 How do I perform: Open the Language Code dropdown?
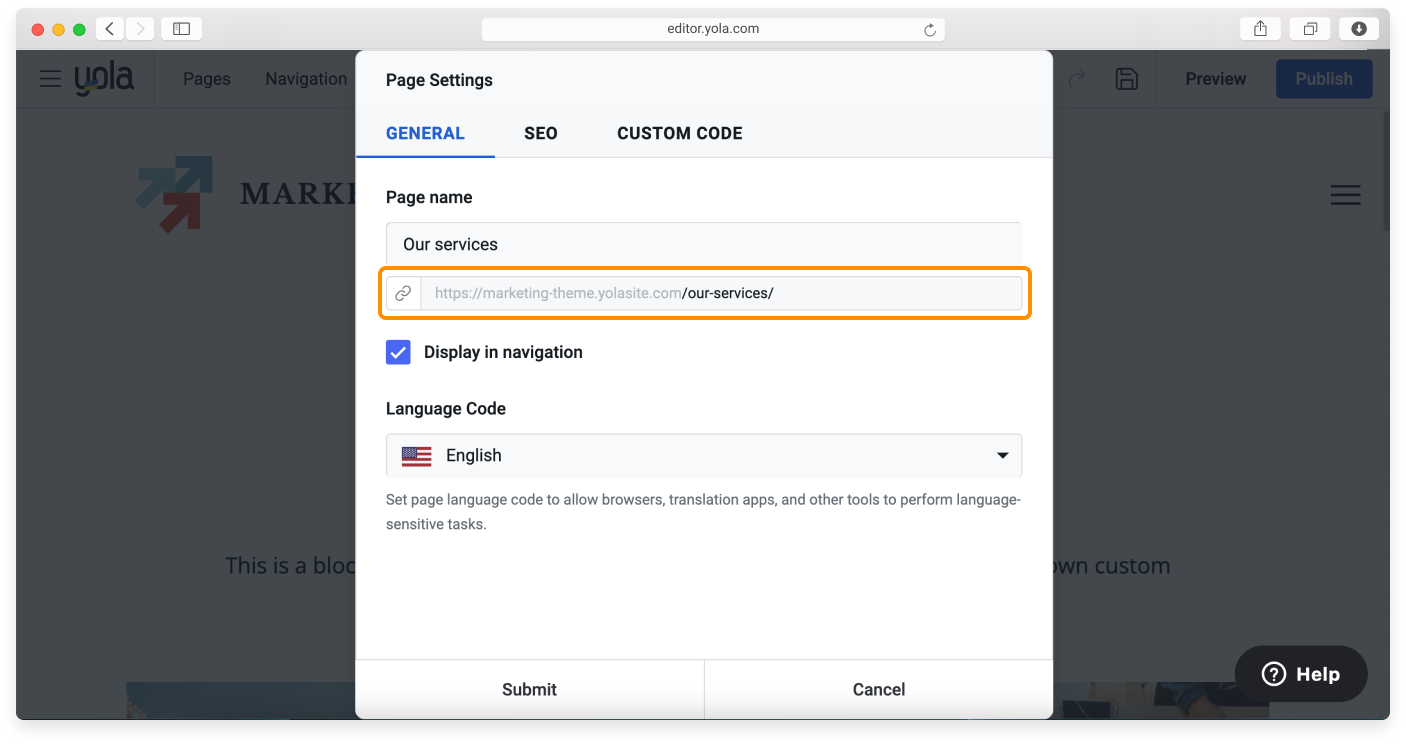(x=703, y=455)
